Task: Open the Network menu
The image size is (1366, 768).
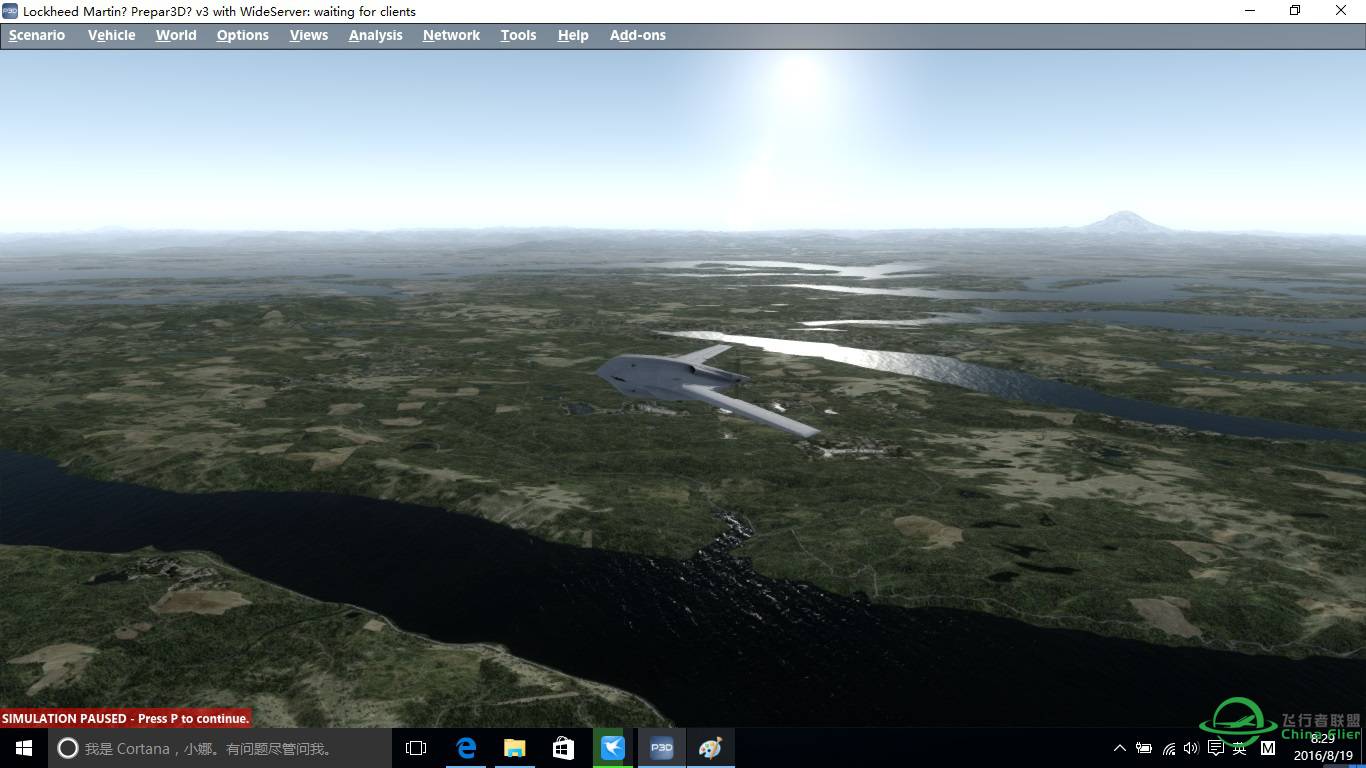Action: (x=451, y=35)
